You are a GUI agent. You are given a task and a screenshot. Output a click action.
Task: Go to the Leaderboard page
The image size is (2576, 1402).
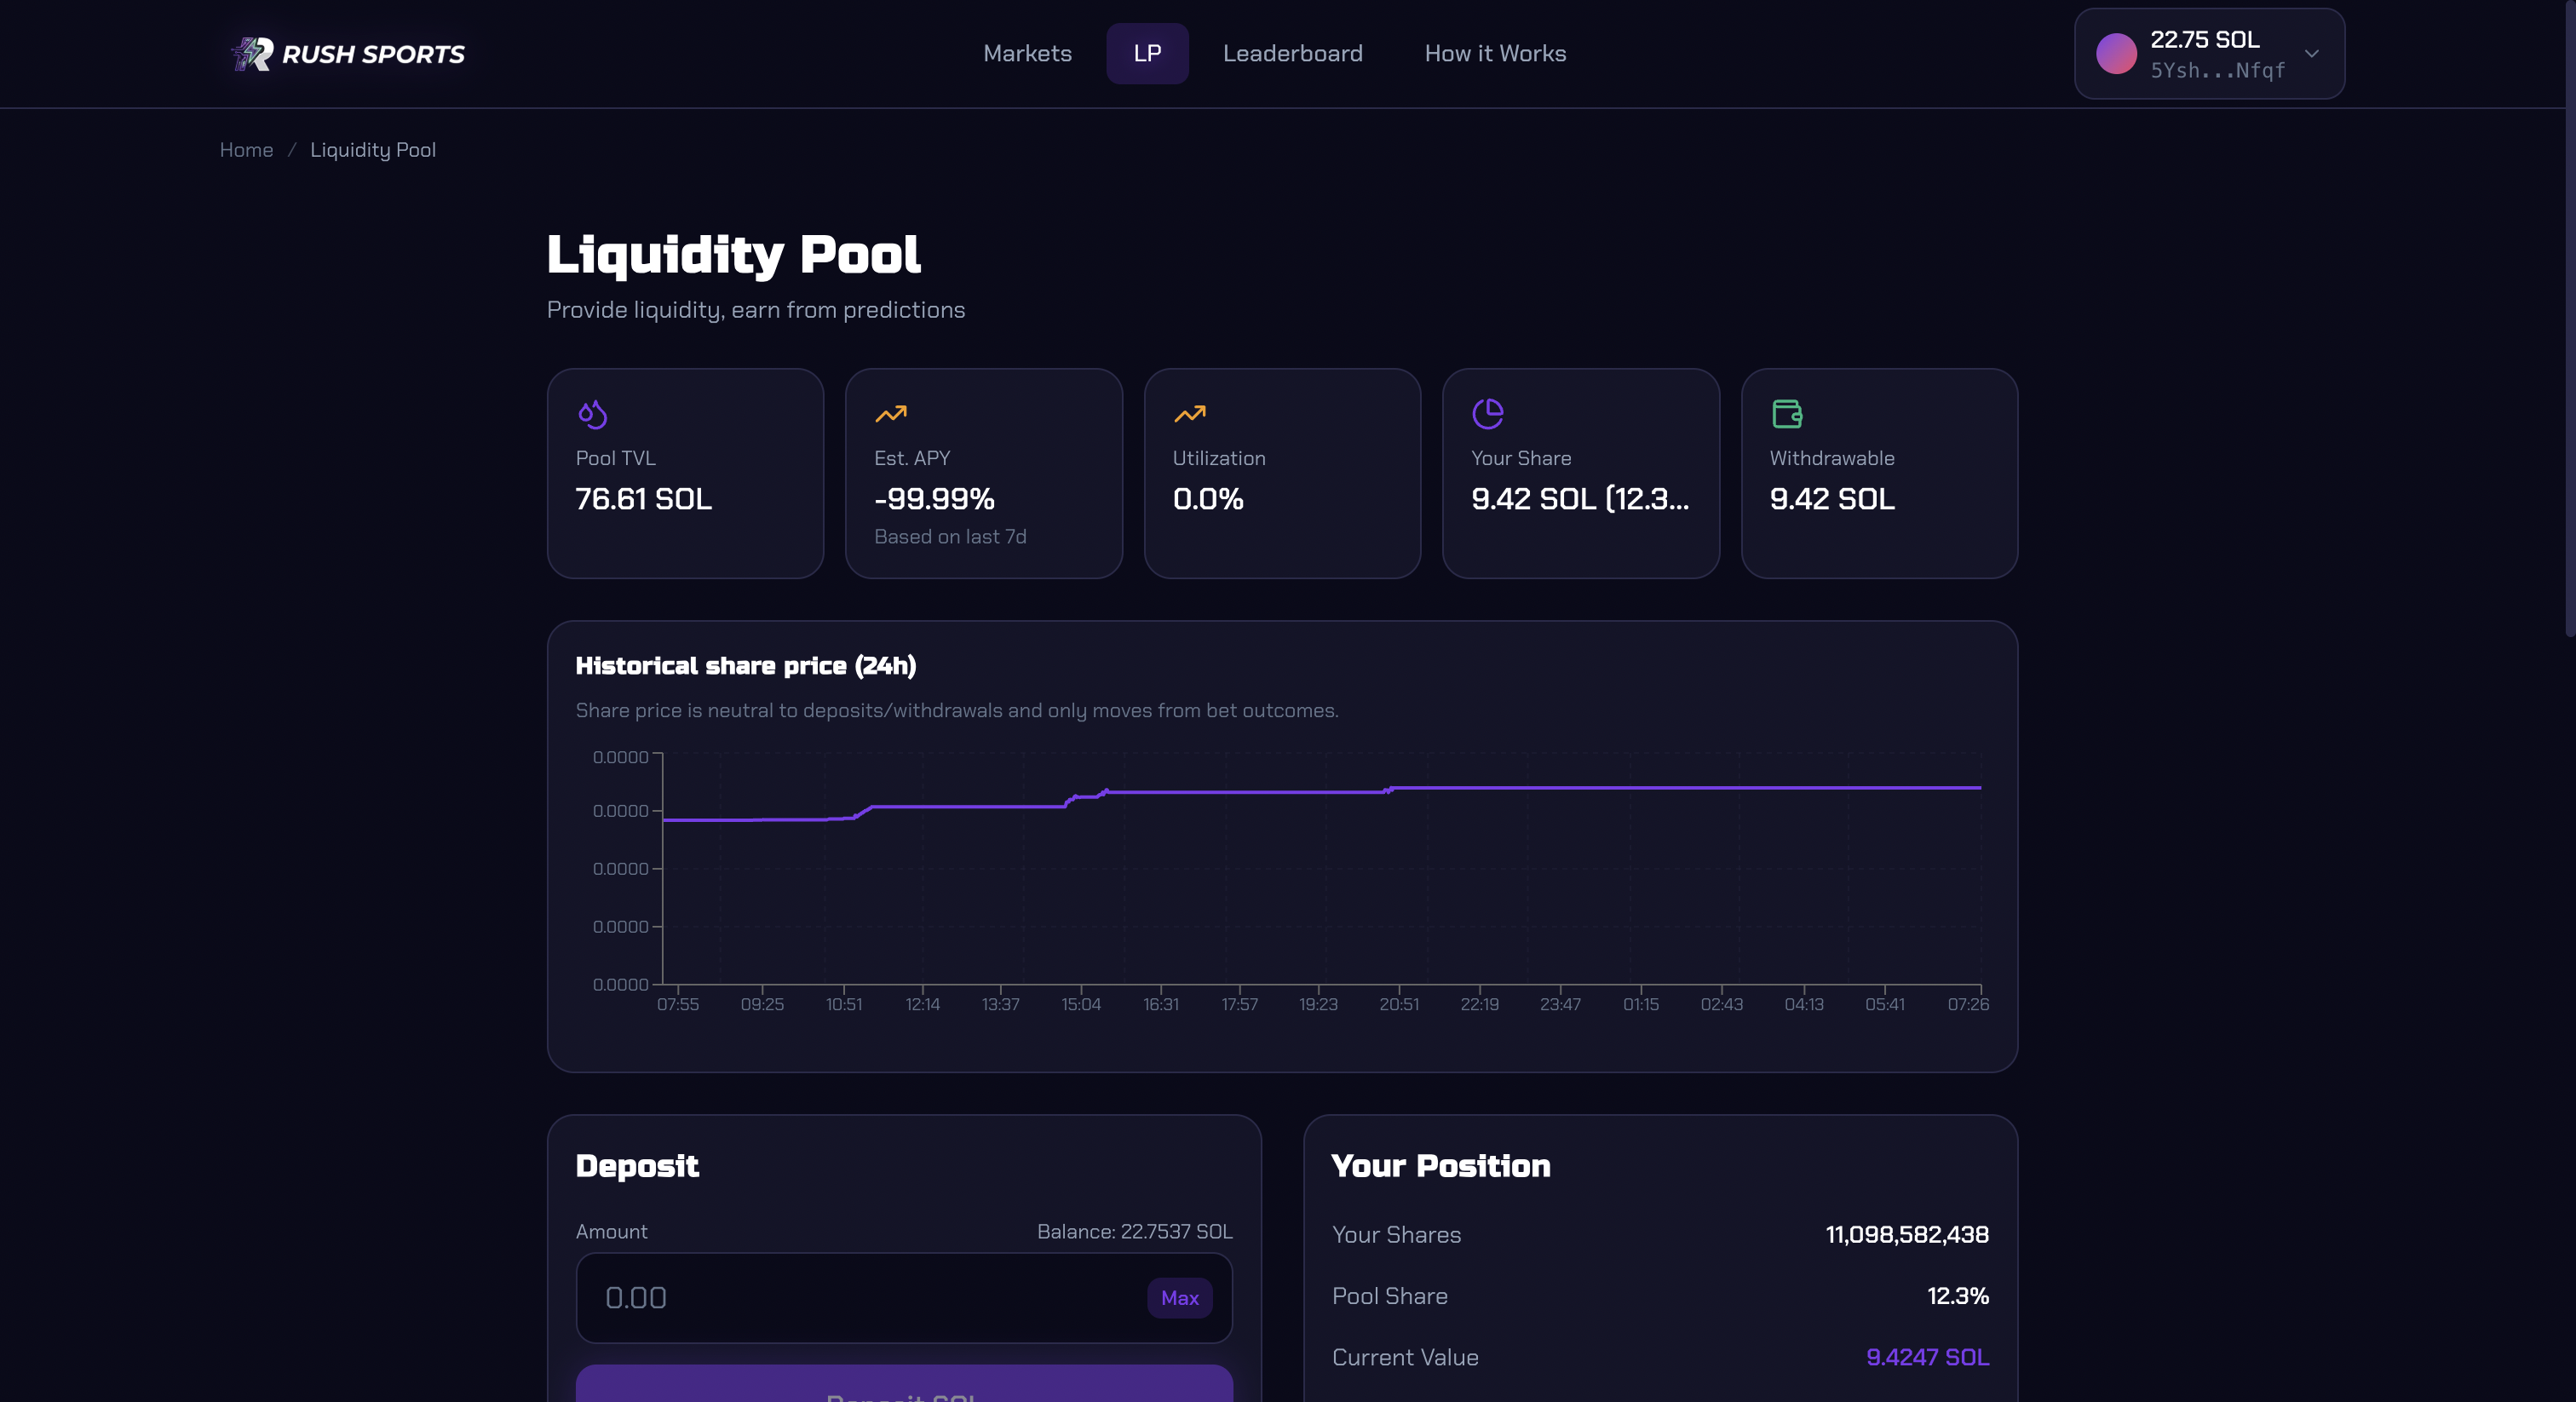(x=1292, y=53)
